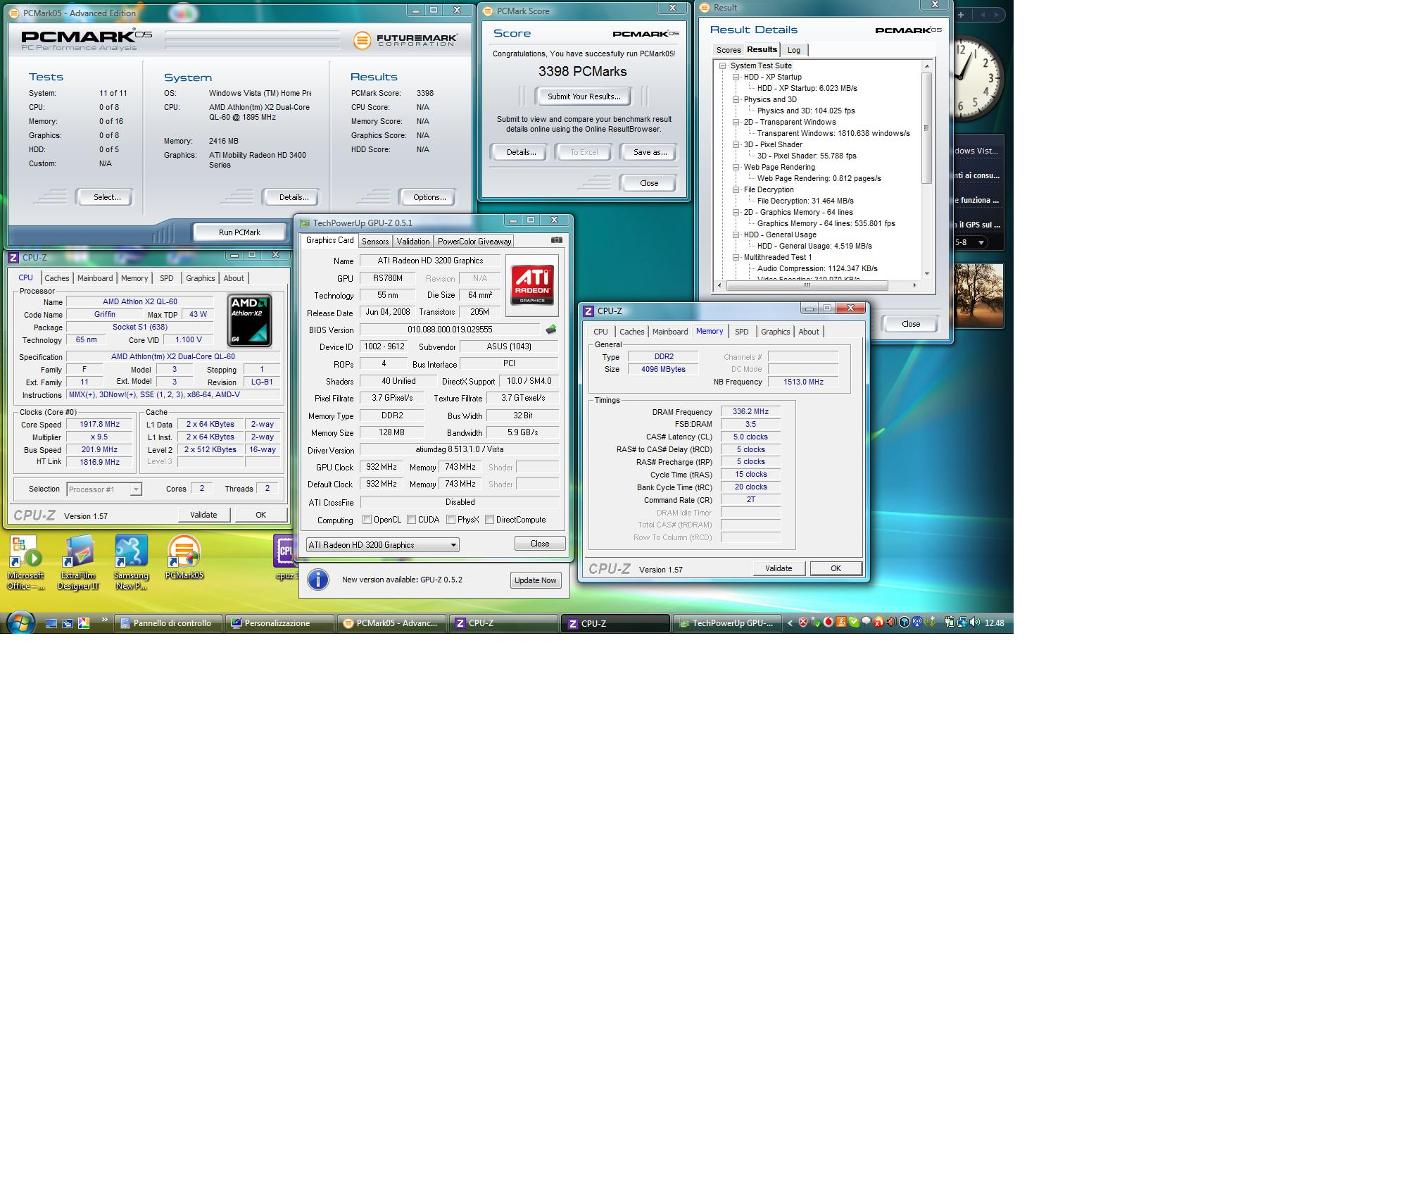Click the BIOS save chip icon in GPU-Z
The height and width of the screenshot is (1200, 1424).
click(551, 329)
